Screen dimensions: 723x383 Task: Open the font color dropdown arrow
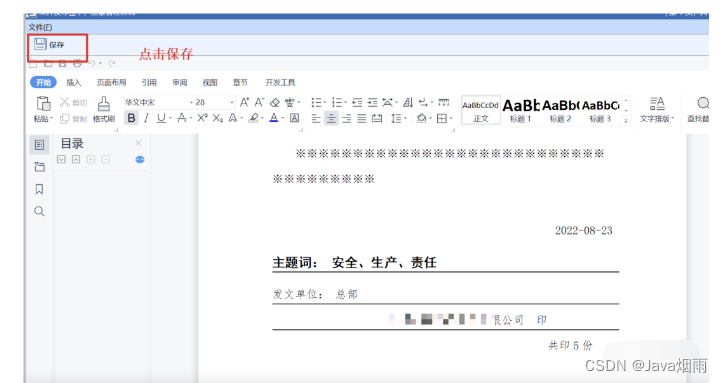(283, 118)
